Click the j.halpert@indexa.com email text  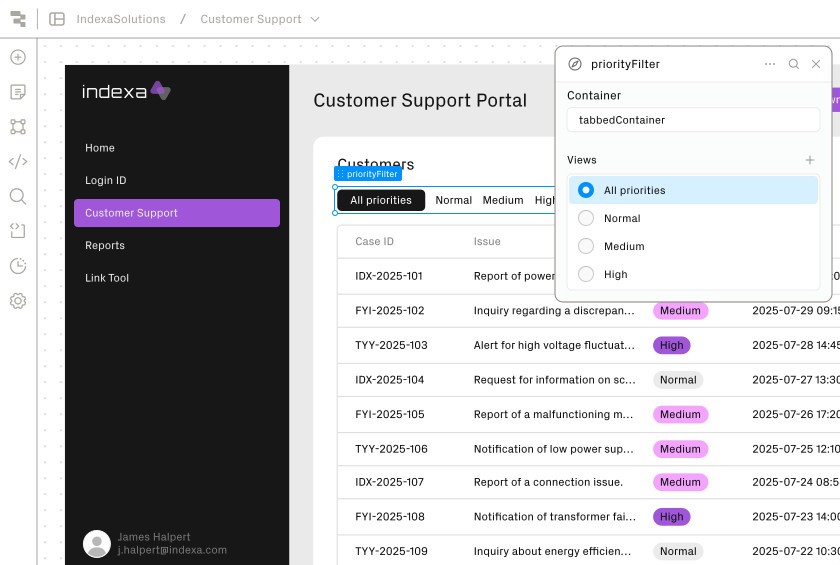tap(172, 550)
